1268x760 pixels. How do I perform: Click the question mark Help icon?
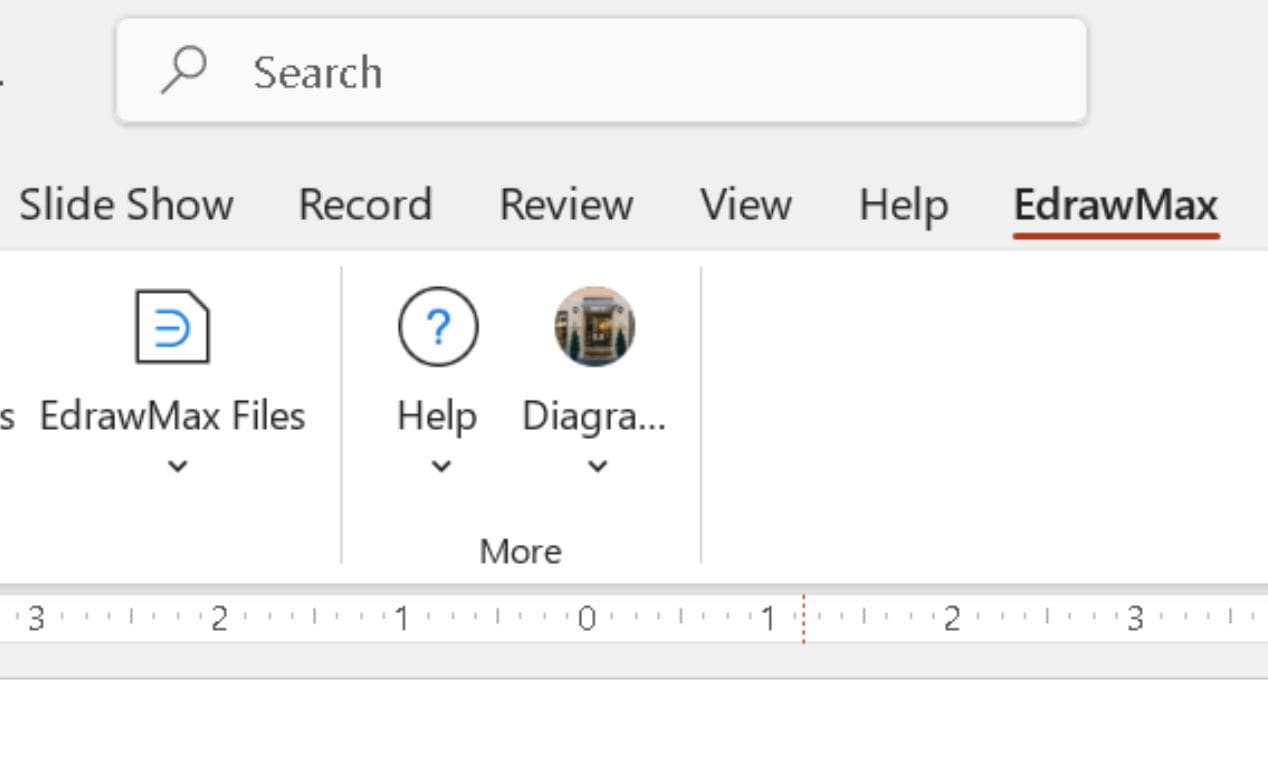click(x=438, y=327)
